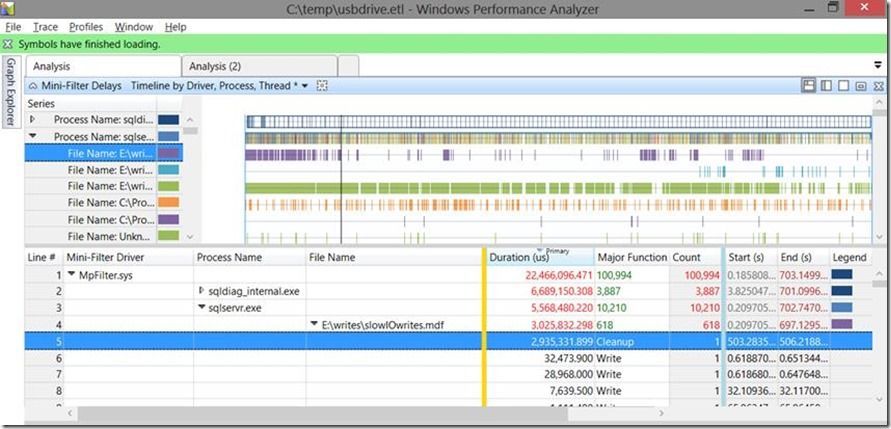Click the selection-zoom icon beside the preset dropdown
Image resolution: width=891 pixels, height=429 pixels.
click(x=322, y=86)
